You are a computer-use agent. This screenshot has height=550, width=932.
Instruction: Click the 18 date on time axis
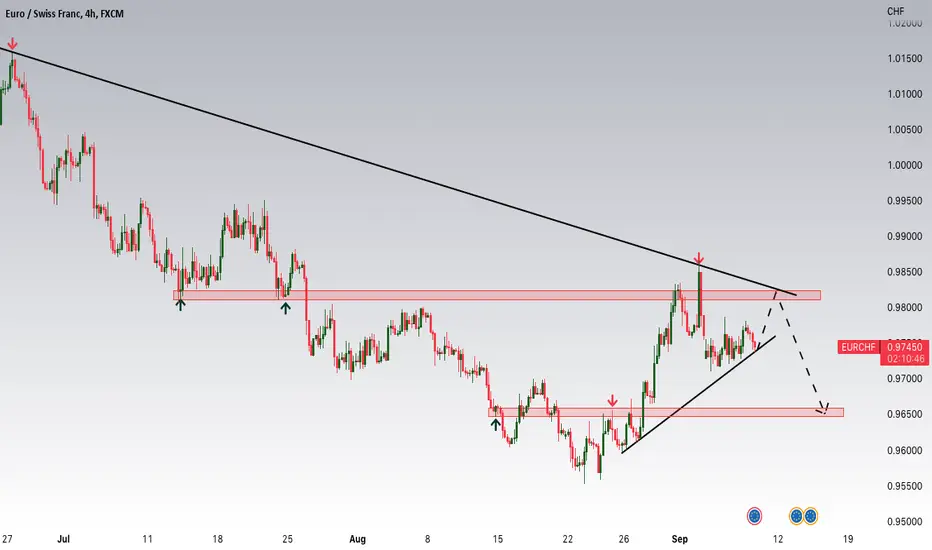click(x=218, y=539)
